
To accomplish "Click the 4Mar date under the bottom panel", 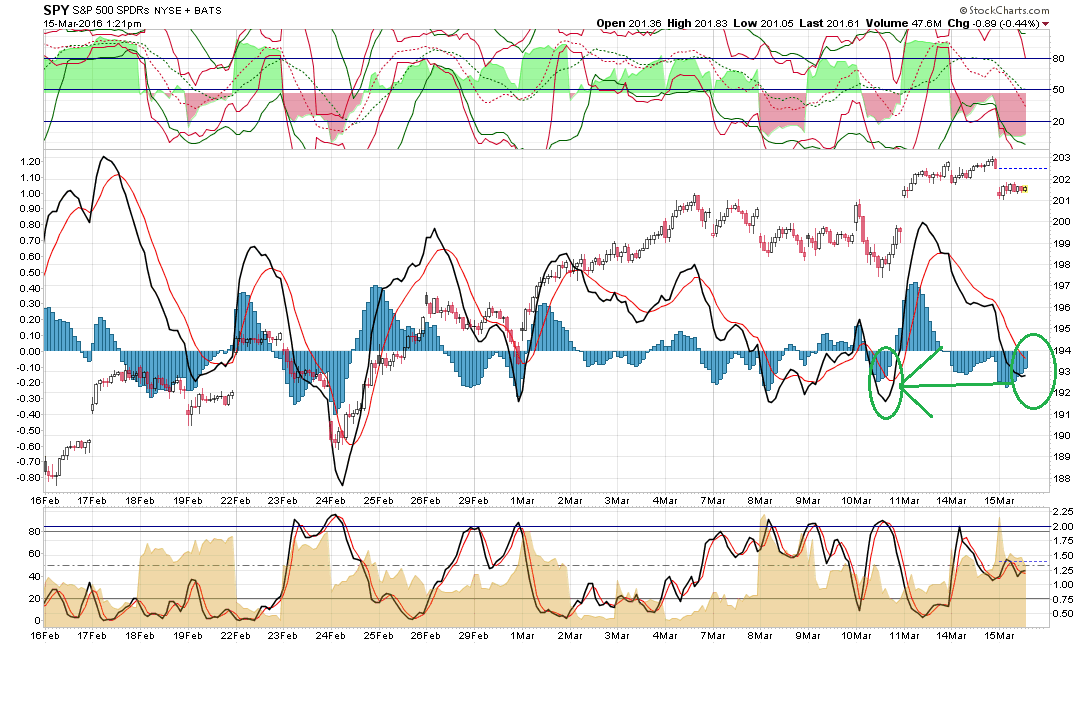I will 665,635.
